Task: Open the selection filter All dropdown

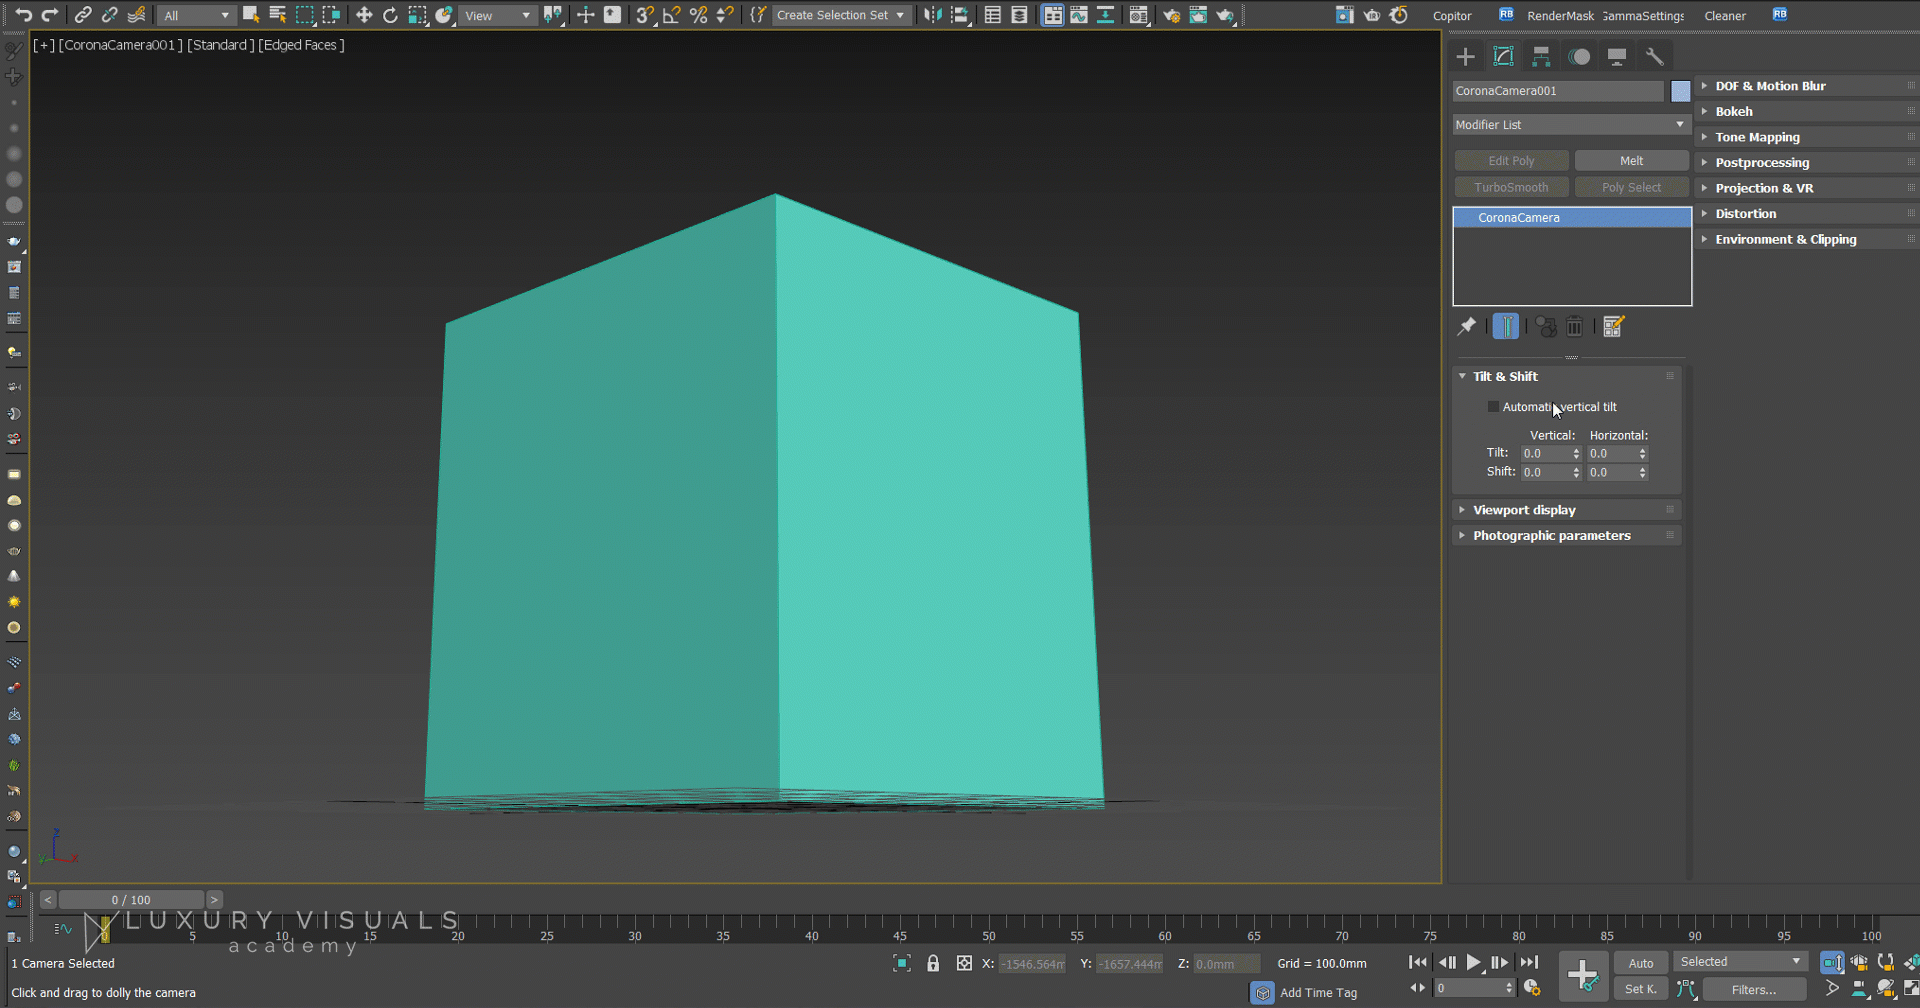Action: pyautogui.click(x=197, y=15)
